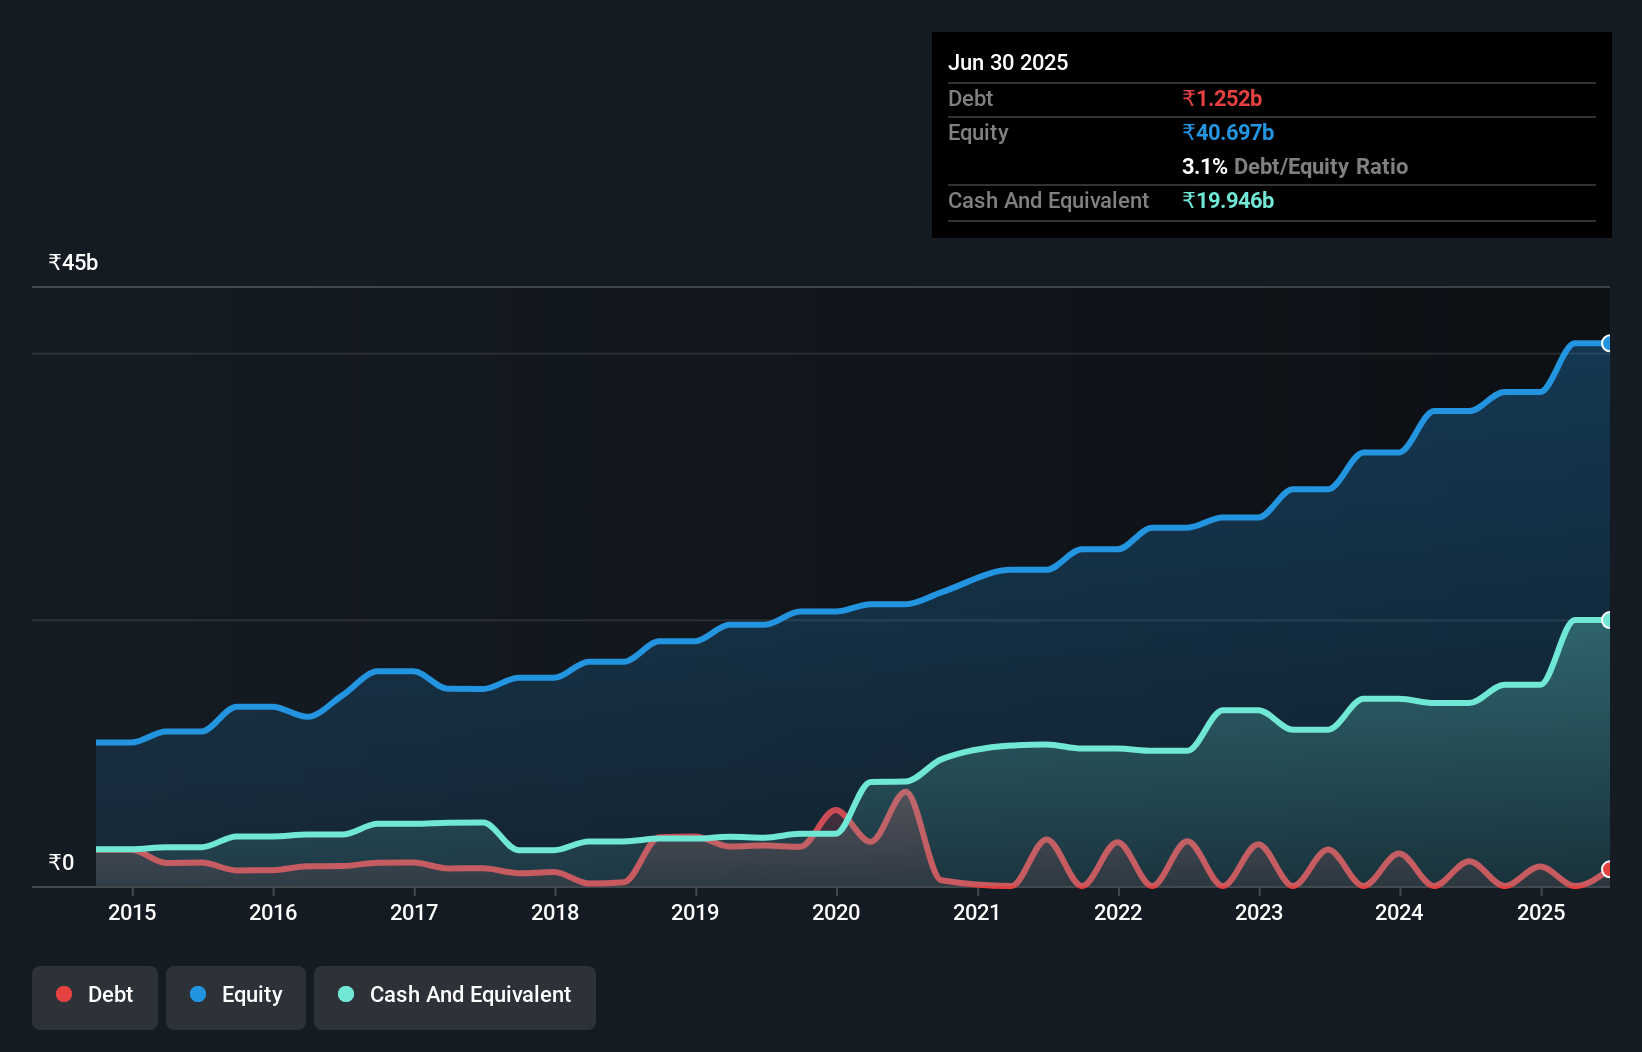Select the 2020 label on the x-axis
Screen dimensions: 1642x1052
tap(836, 912)
